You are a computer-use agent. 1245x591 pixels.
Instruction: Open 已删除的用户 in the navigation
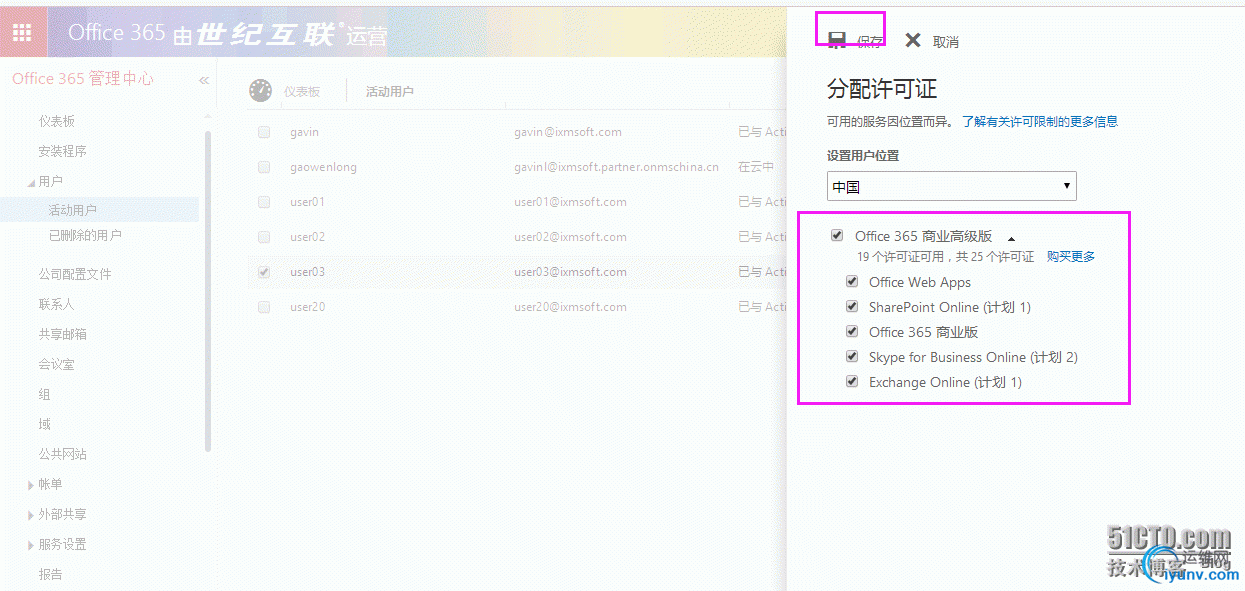pyautogui.click(x=85, y=235)
